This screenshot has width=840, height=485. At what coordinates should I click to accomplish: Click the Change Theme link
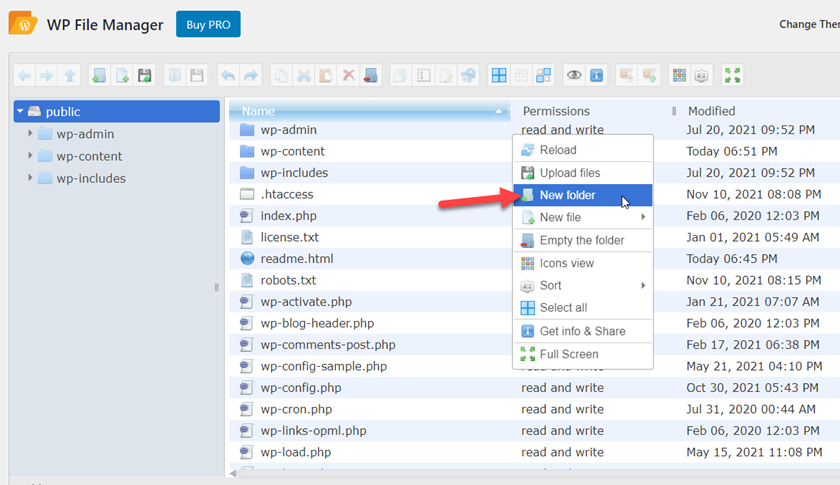click(x=809, y=24)
